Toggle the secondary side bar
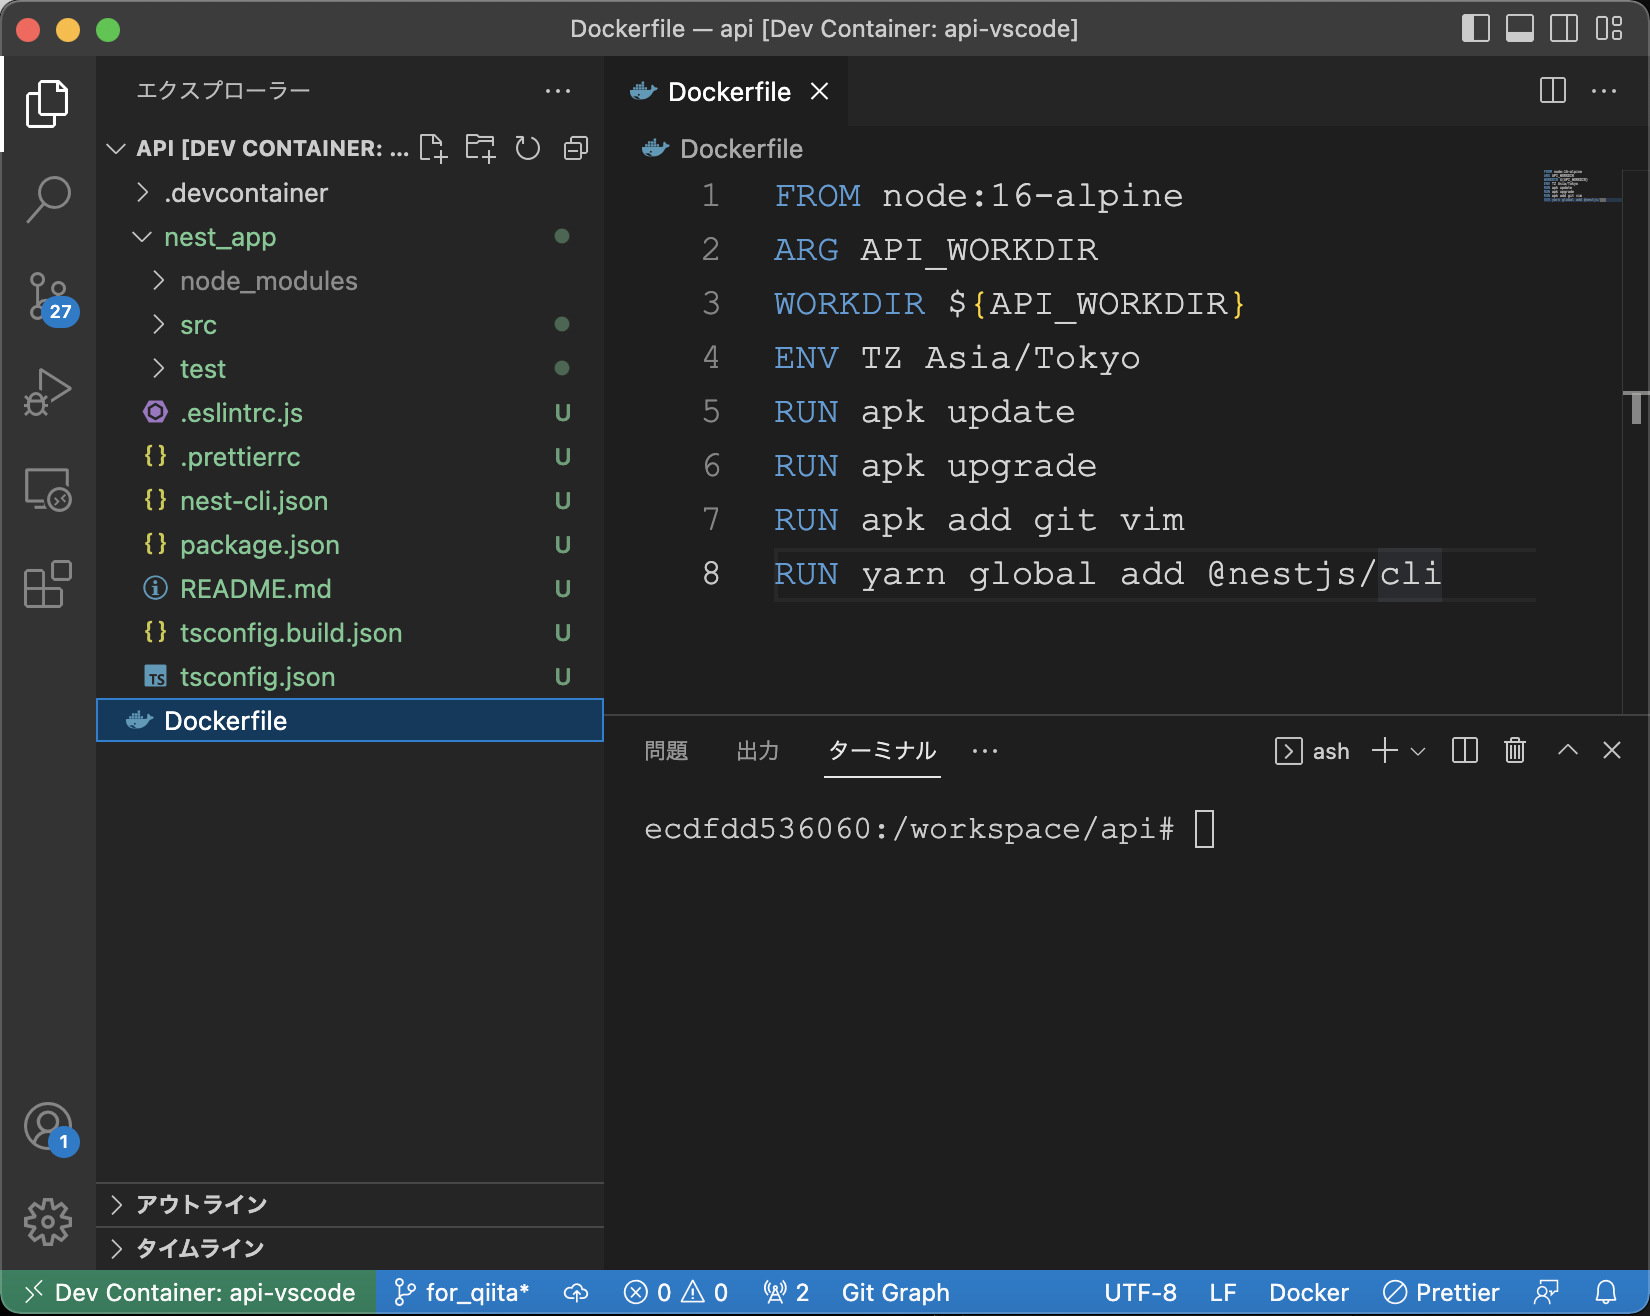 [1564, 28]
